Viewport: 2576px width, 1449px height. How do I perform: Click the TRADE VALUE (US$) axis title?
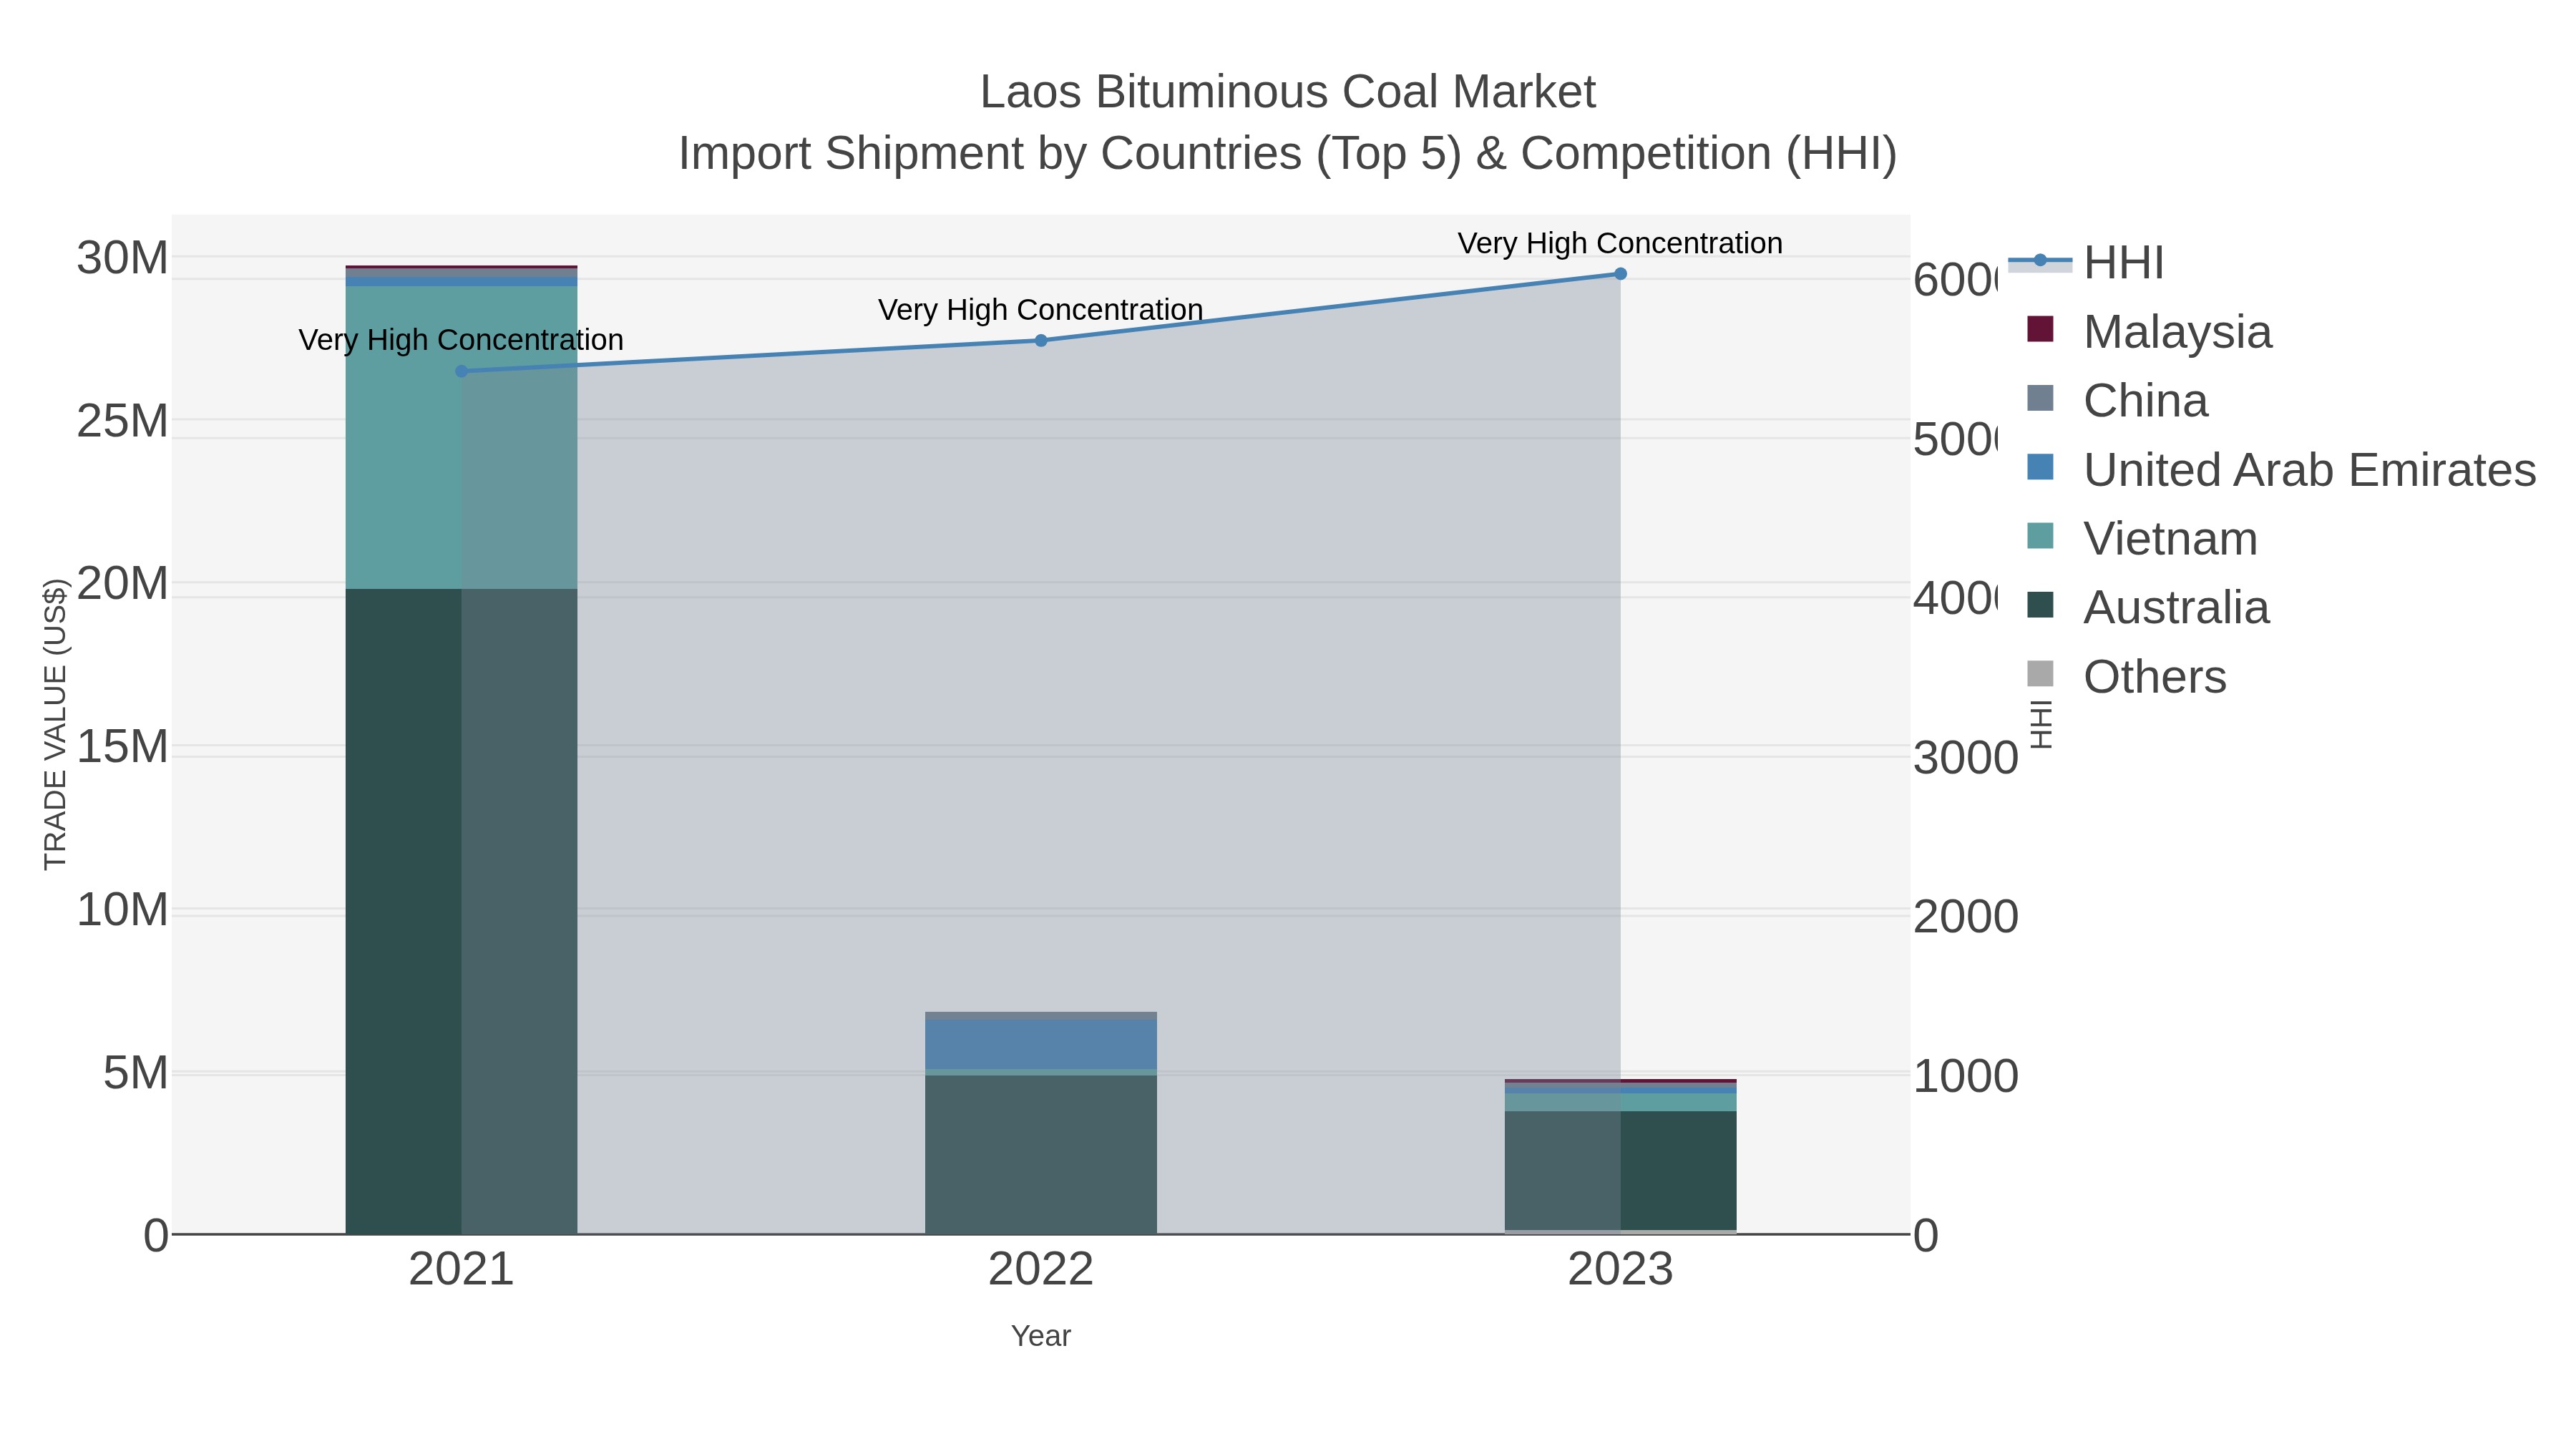(x=55, y=724)
